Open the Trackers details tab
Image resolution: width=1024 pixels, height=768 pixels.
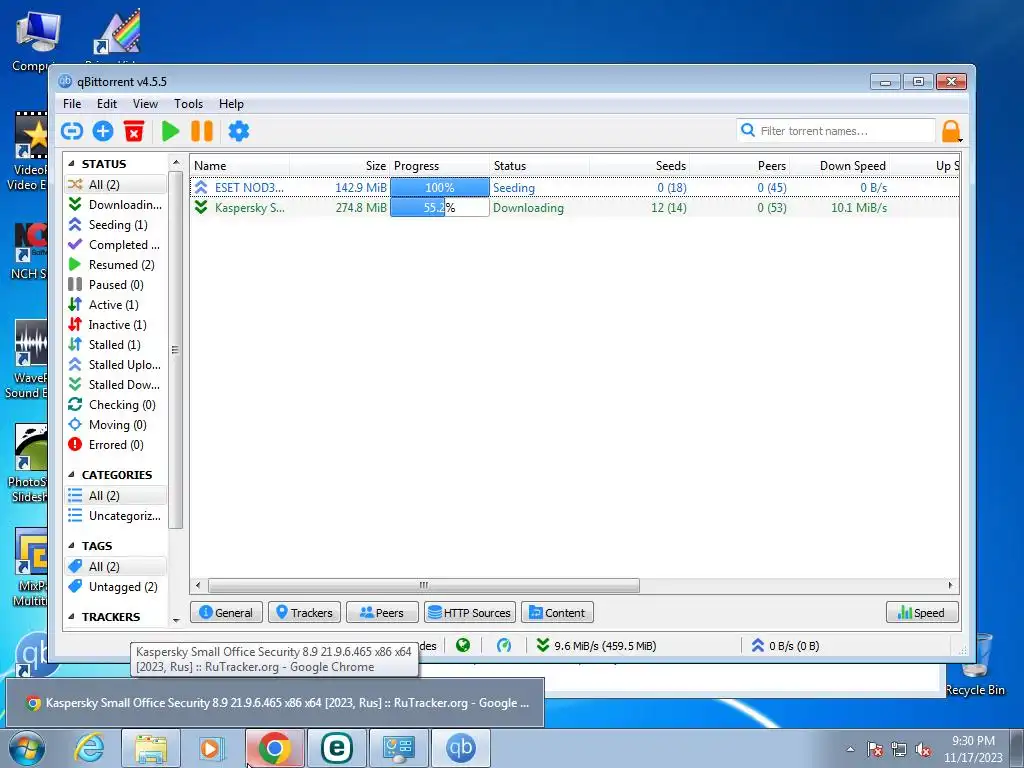304,613
